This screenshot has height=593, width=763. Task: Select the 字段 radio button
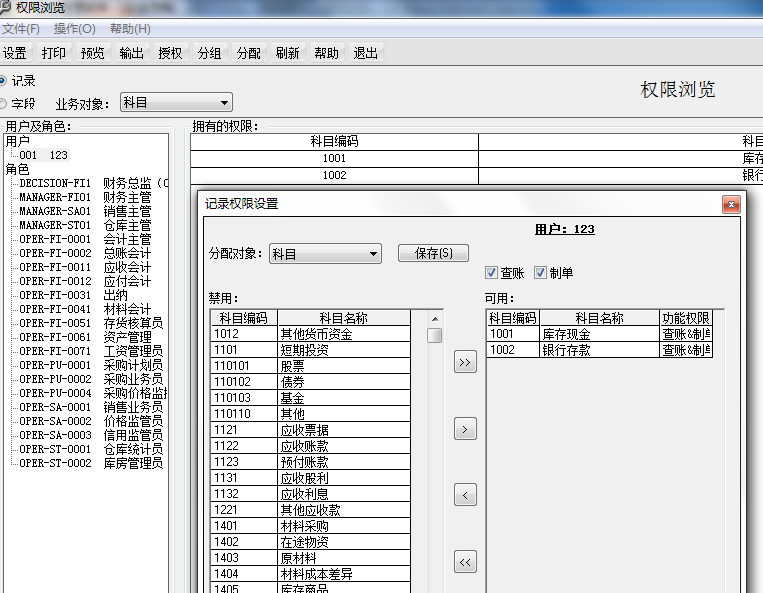3,103
